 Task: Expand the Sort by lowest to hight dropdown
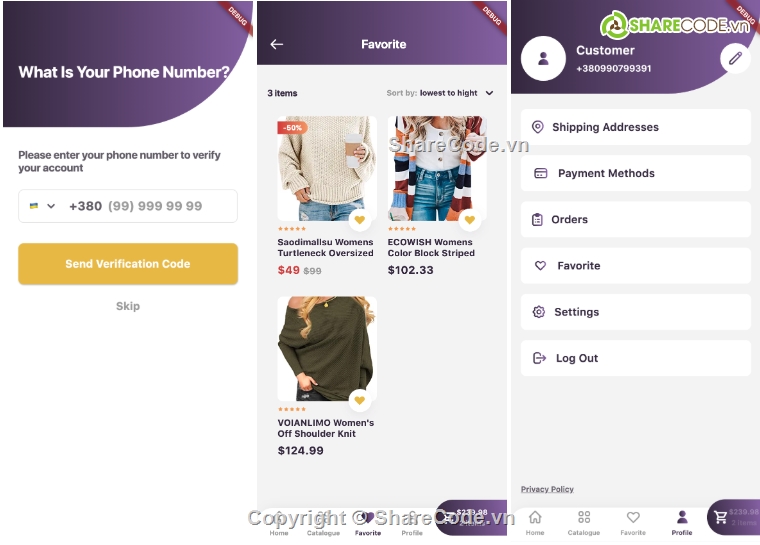(x=440, y=93)
